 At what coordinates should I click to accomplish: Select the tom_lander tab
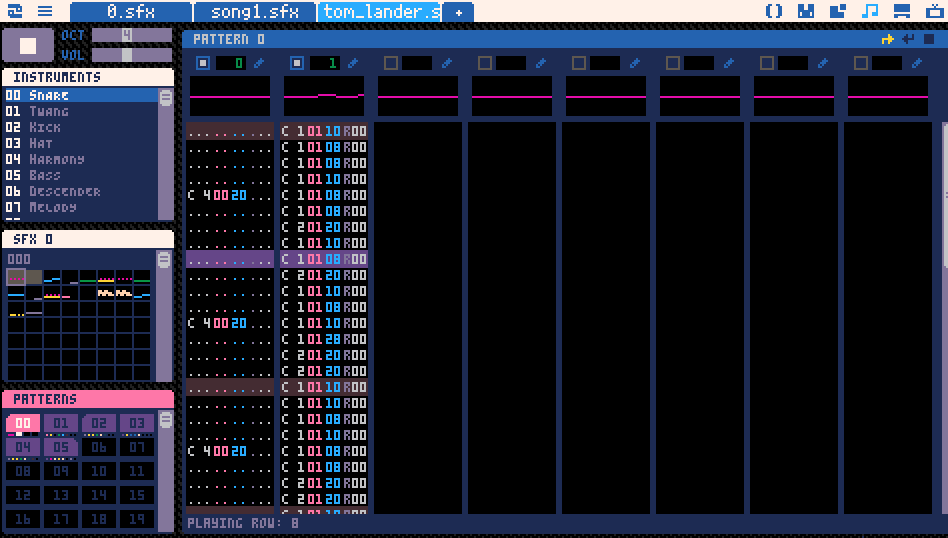[x=380, y=11]
